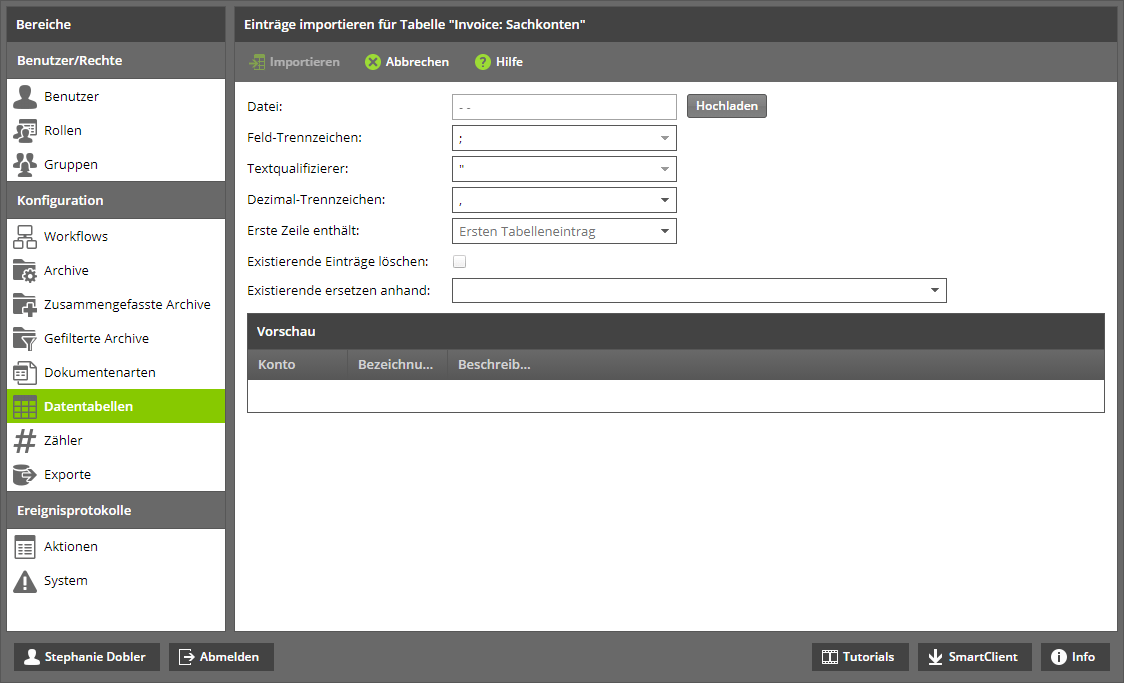Click the Aktionen list icon
1124x683 pixels.
tap(25, 547)
